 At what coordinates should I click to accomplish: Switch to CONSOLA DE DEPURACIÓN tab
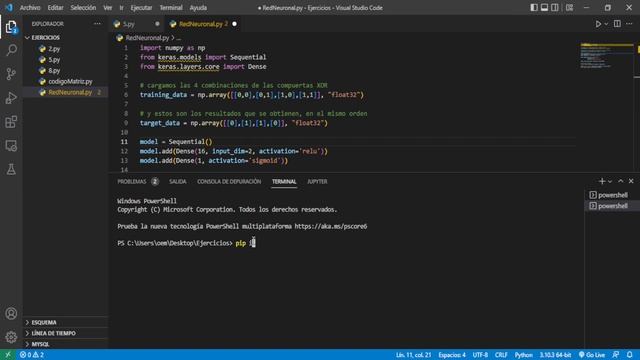tap(229, 182)
